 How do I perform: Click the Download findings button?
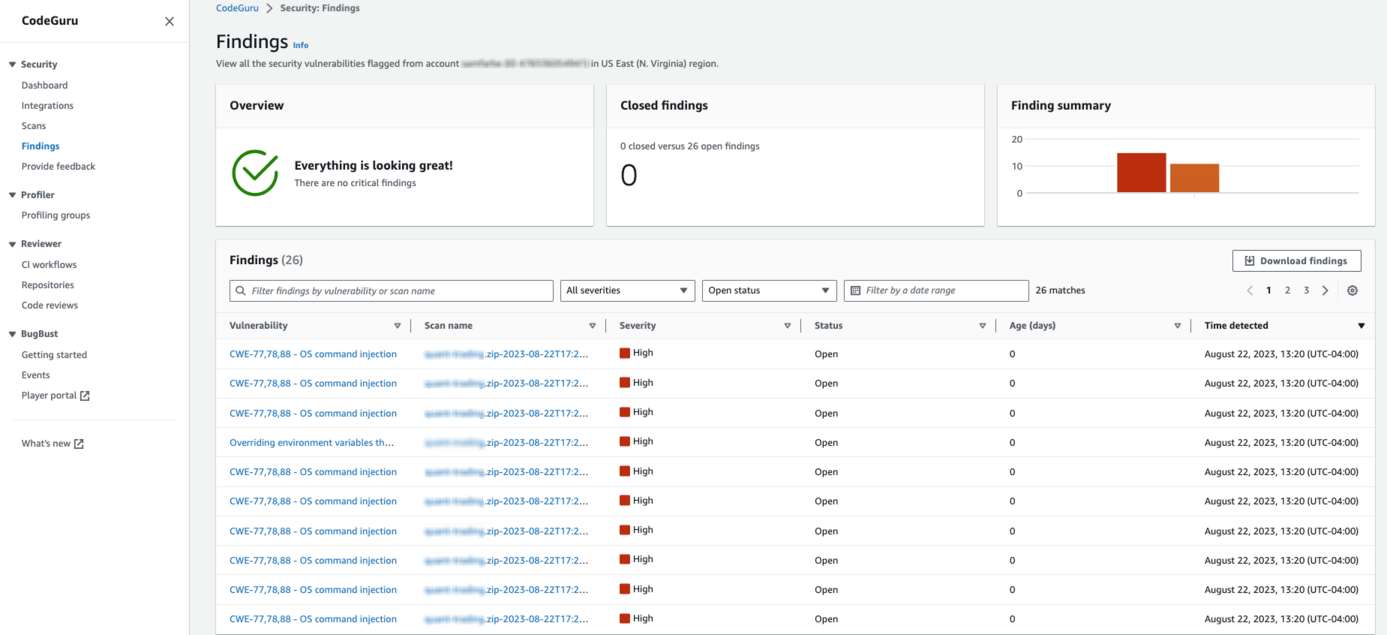click(x=1296, y=261)
